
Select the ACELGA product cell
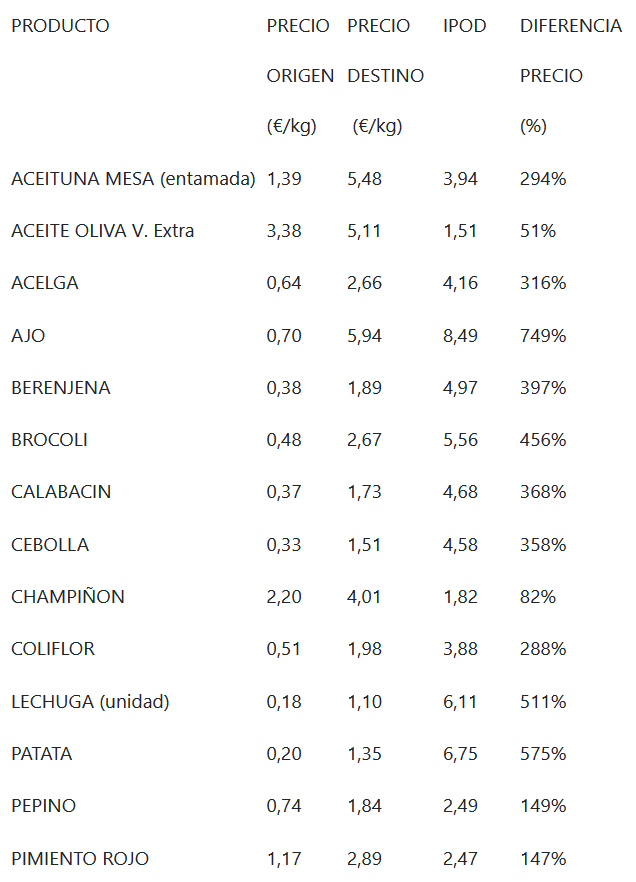44,283
